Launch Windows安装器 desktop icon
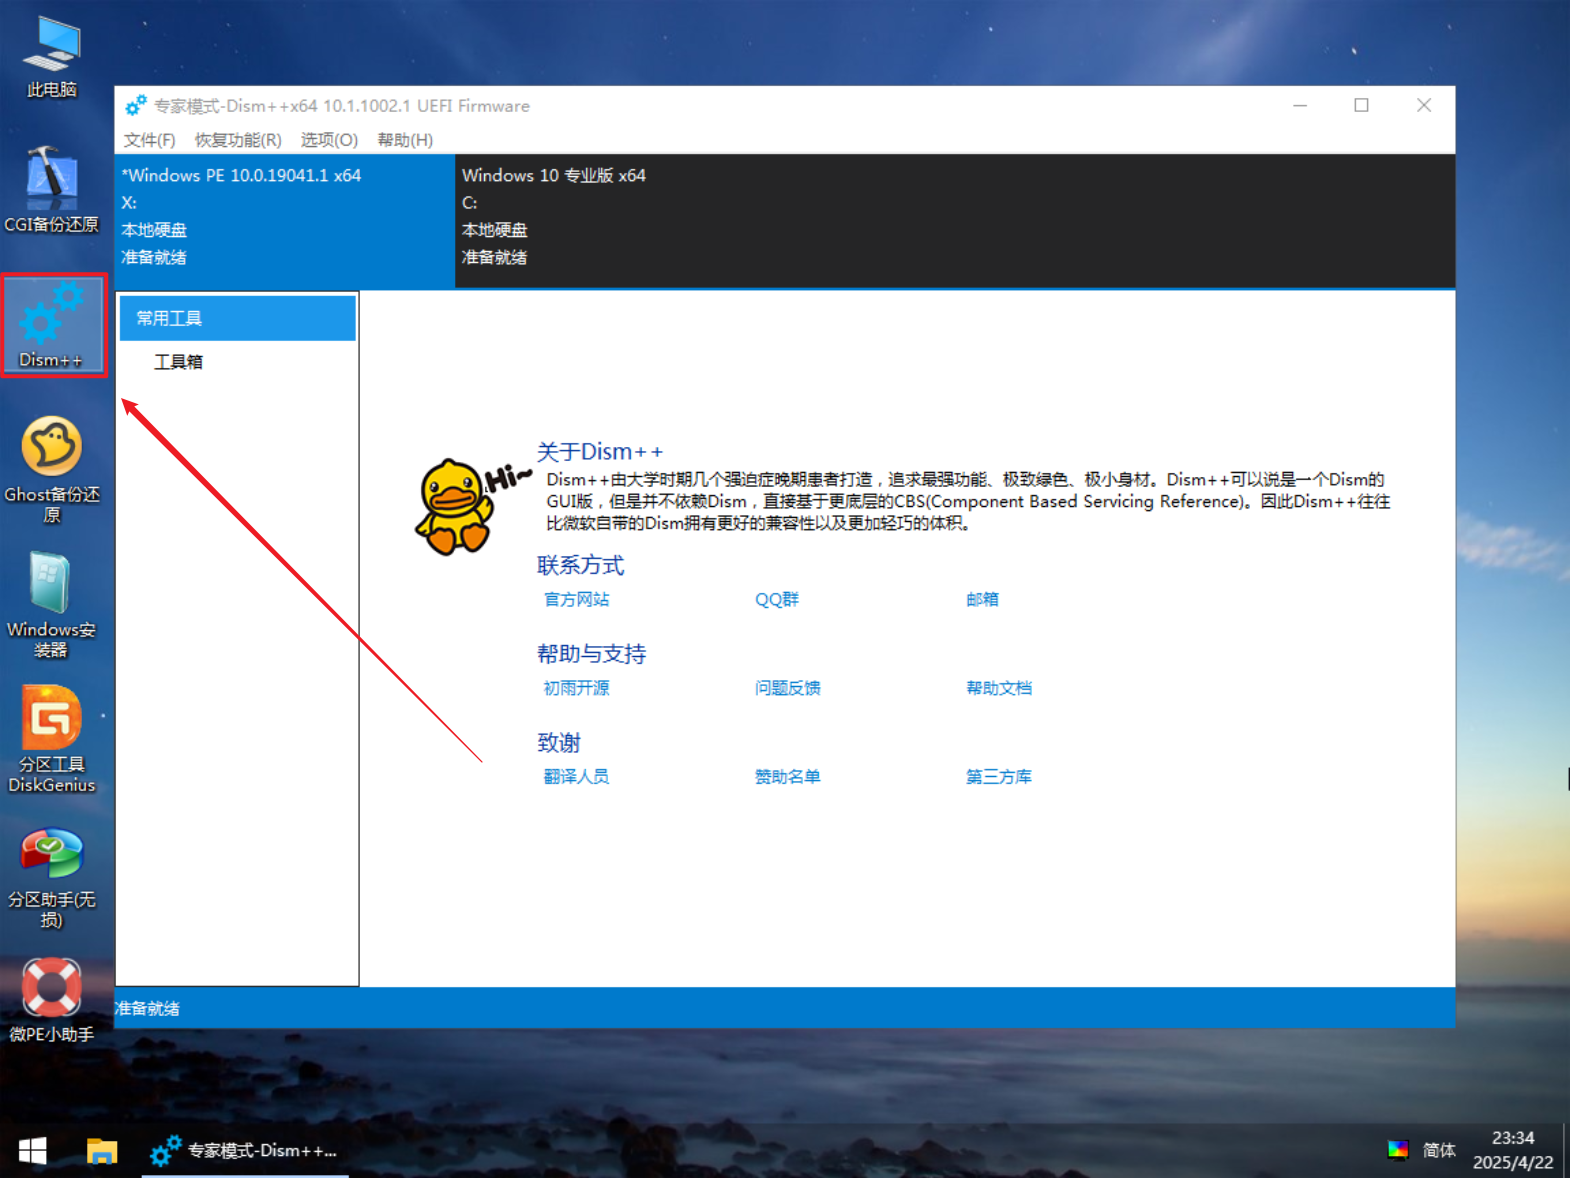The width and height of the screenshot is (1570, 1178). click(x=52, y=604)
